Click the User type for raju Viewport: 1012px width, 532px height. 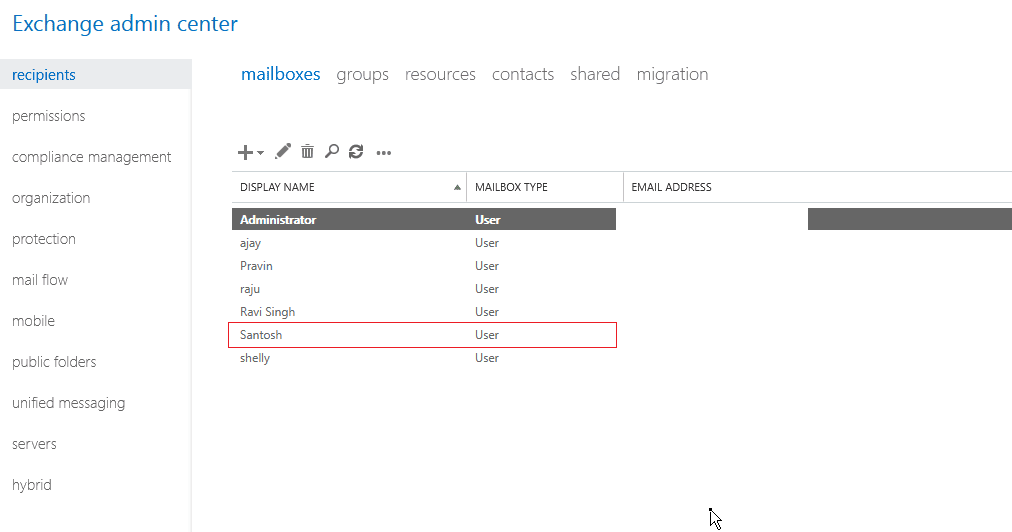click(487, 289)
